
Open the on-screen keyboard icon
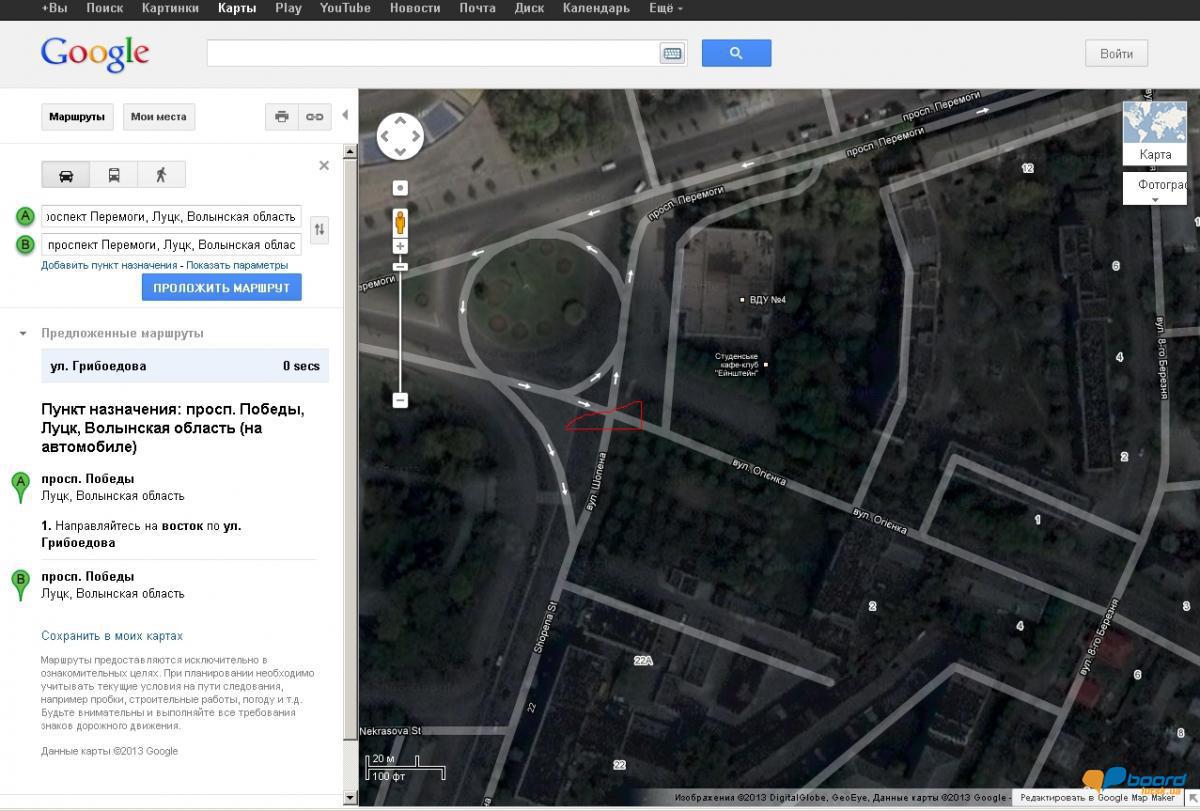[x=672, y=54]
